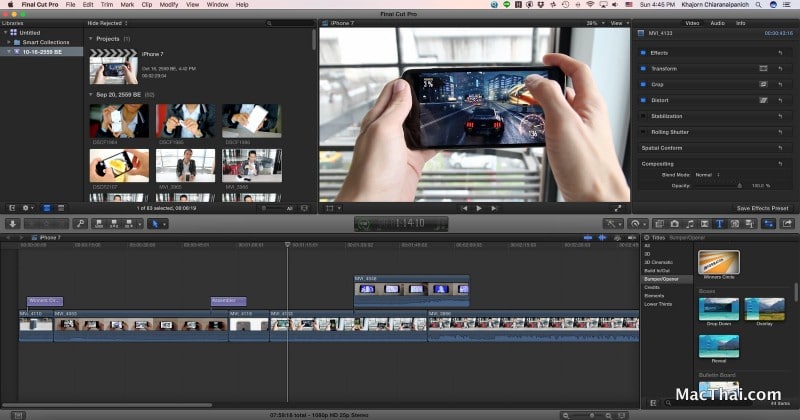The height and width of the screenshot is (420, 800).
Task: Collapse the Projects section triangle
Action: (x=91, y=39)
